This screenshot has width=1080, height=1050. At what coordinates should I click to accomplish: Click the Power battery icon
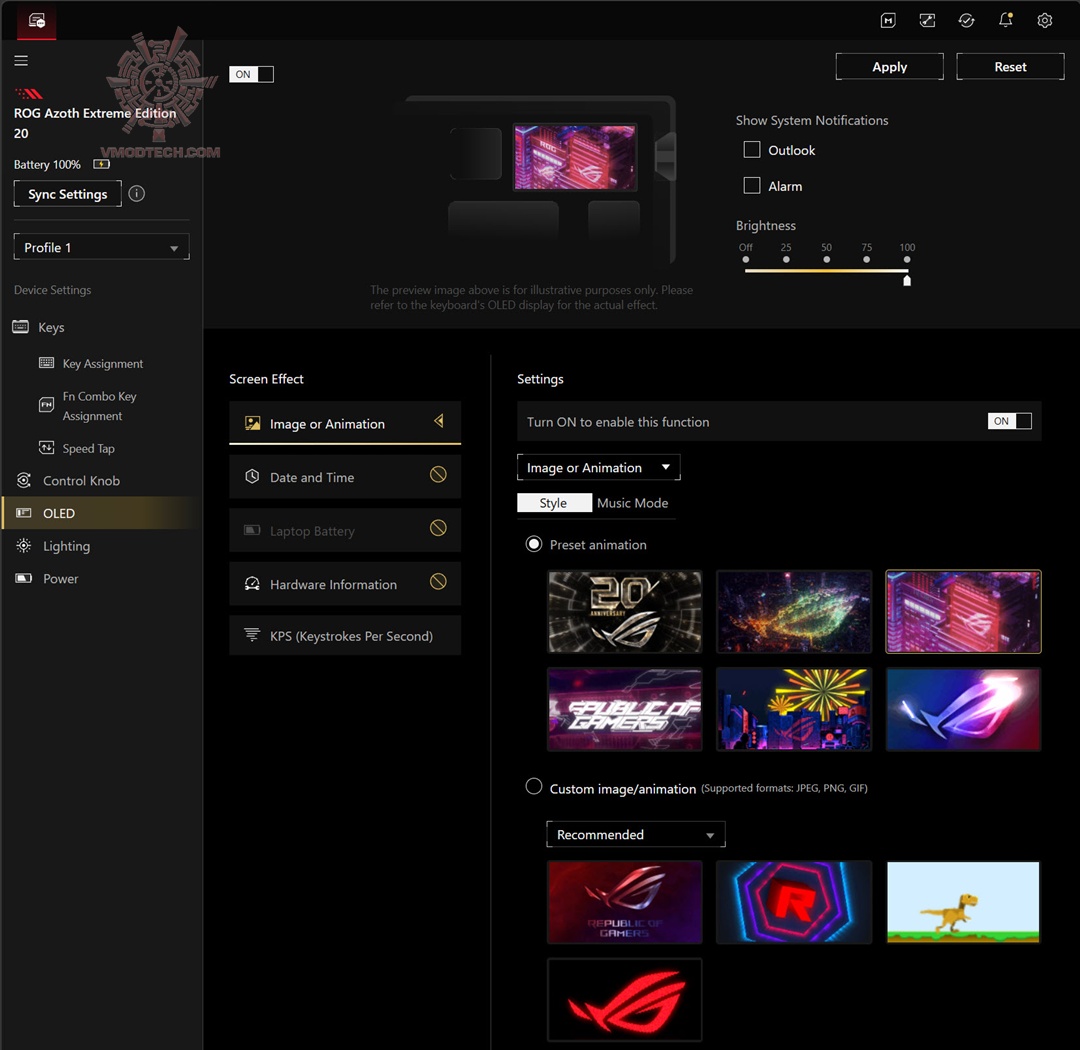23,578
